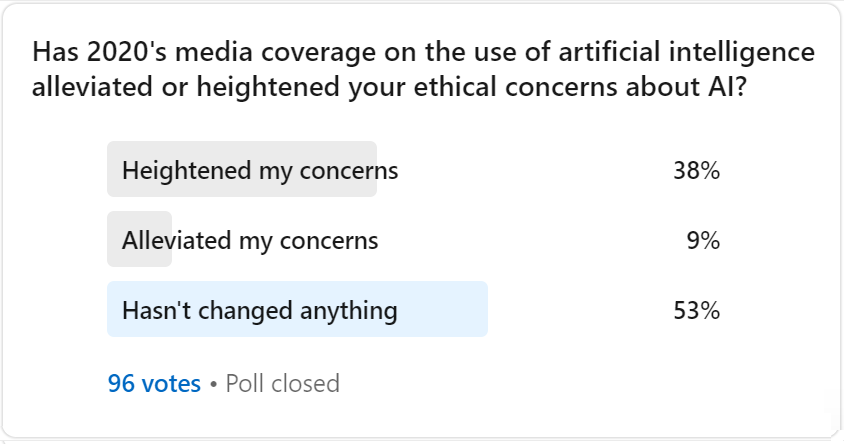Click "artificial intelligence" in the question
The image size is (844, 444).
tap(690, 51)
